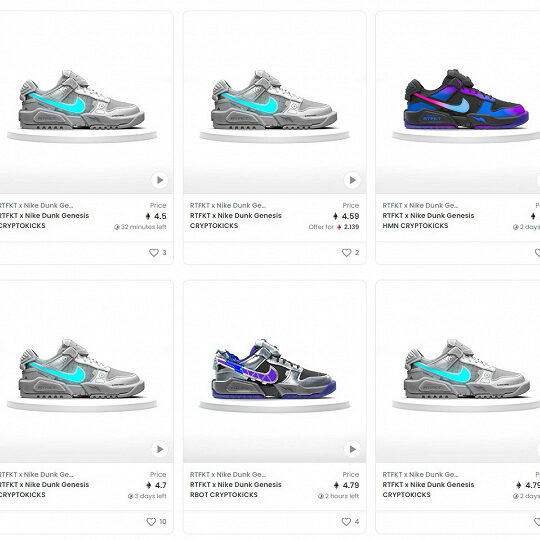The height and width of the screenshot is (540, 540).
Task: Favorite the sneaker with 10 likes
Action: 151,521
